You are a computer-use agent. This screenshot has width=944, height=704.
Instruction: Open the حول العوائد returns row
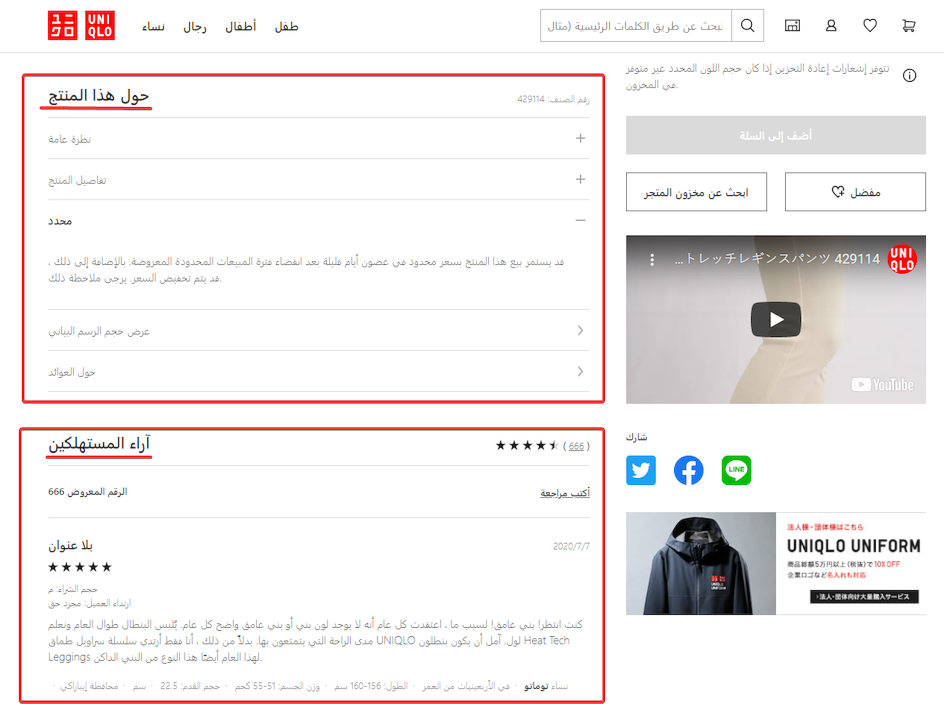(x=318, y=372)
